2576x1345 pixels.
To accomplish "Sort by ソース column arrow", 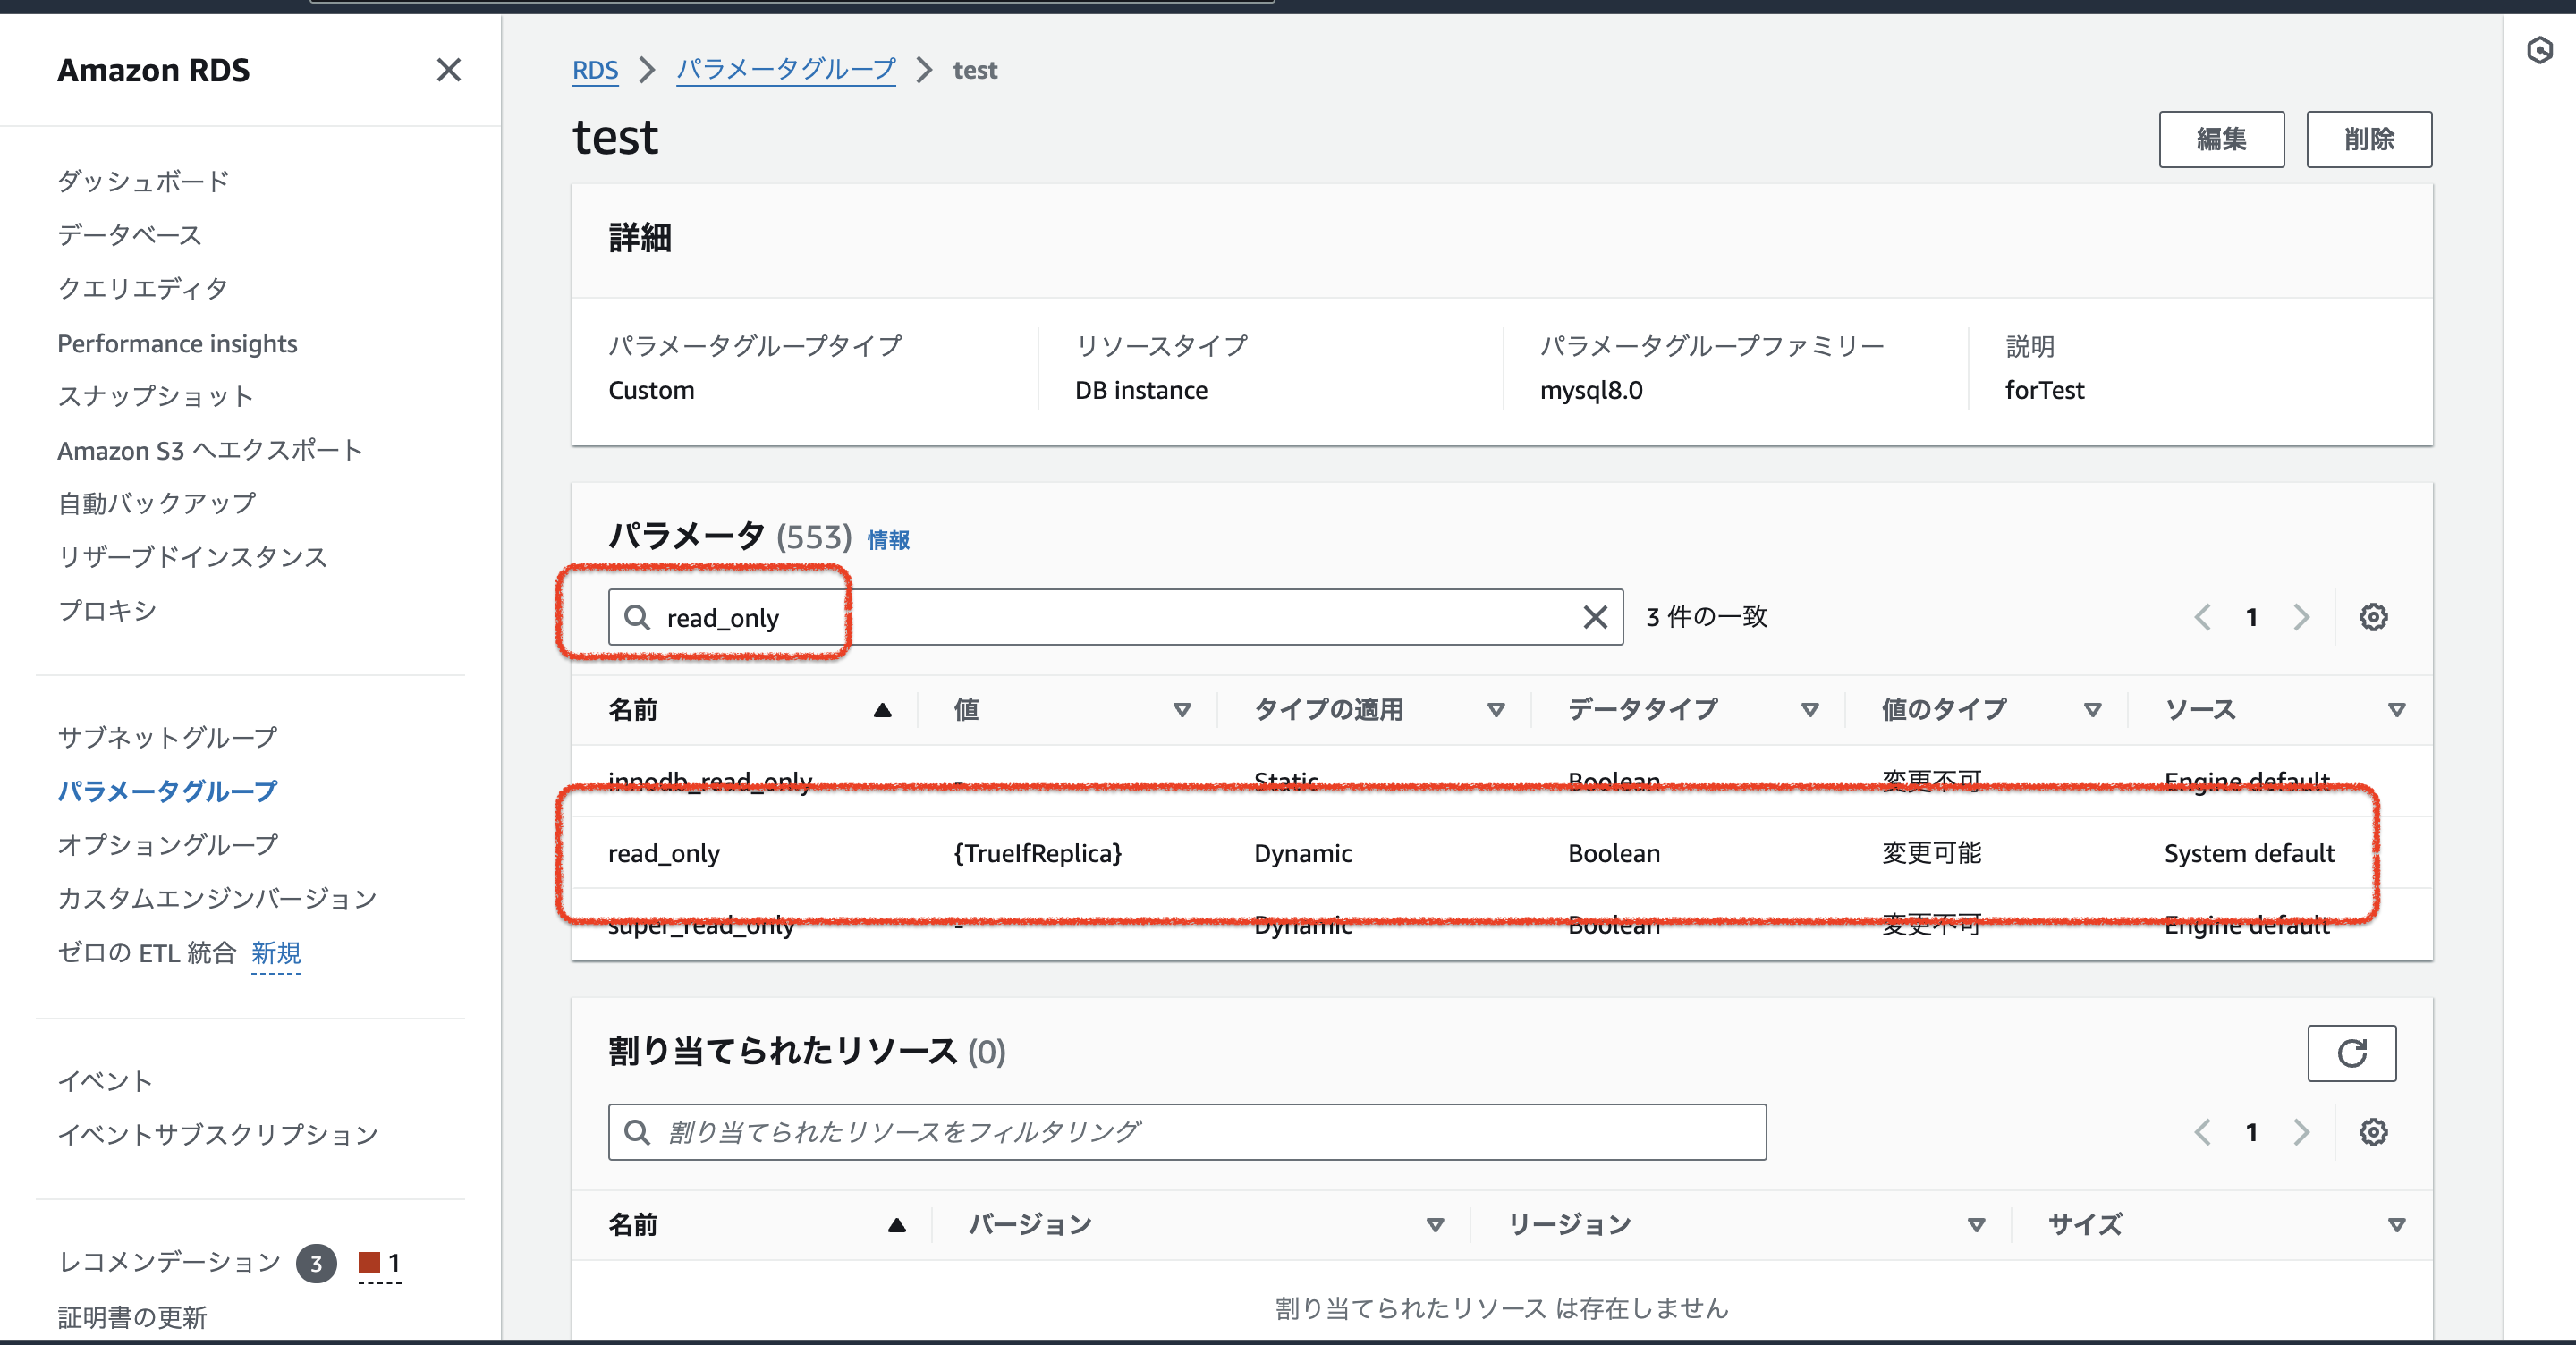I will pyautogui.click(x=2396, y=710).
